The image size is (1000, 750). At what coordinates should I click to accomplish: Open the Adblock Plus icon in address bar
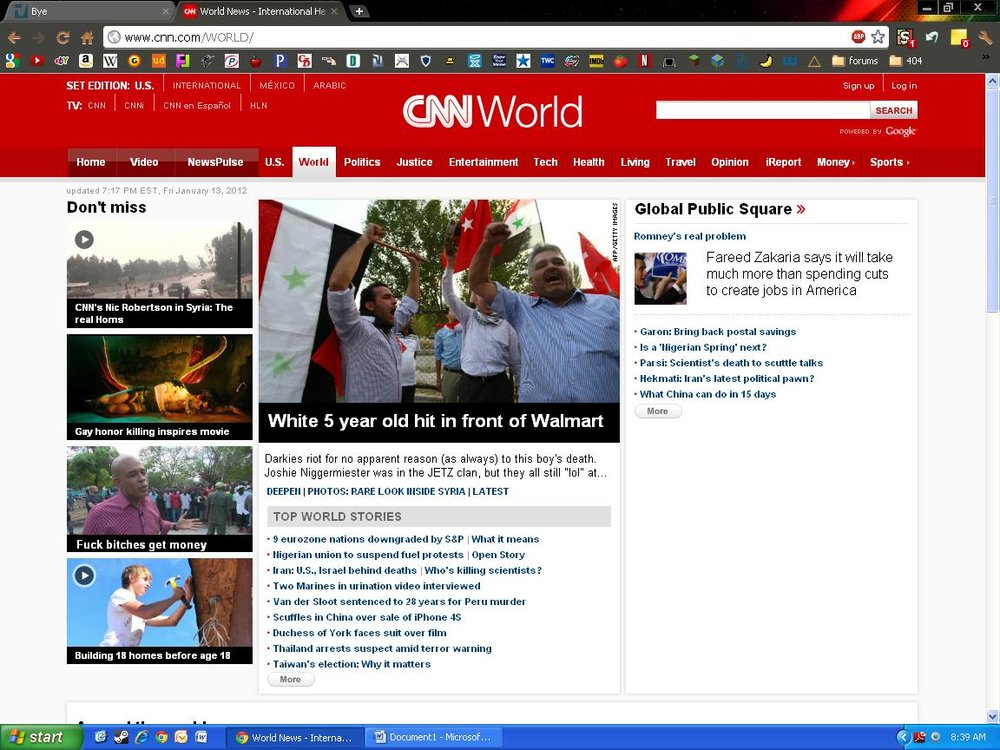(858, 37)
